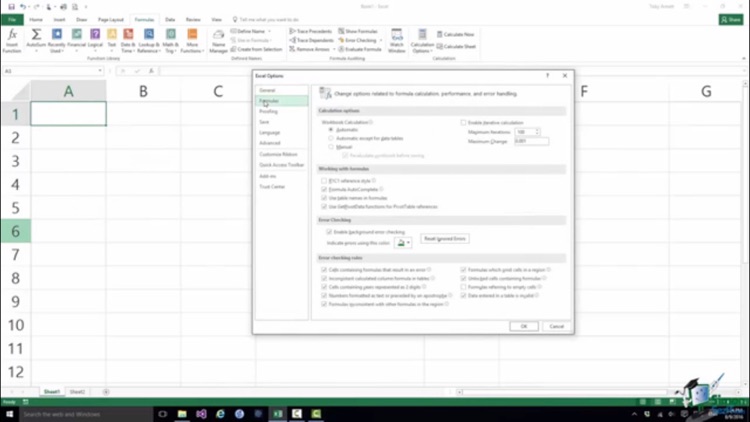
Task: Open the Name Box dropdown arrow
Action: (x=99, y=71)
